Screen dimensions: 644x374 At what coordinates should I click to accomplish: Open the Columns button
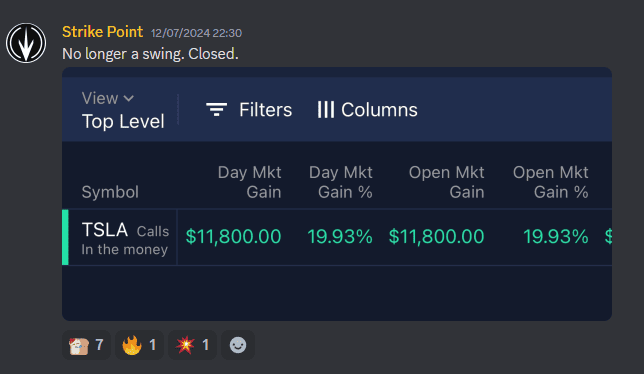coord(368,110)
